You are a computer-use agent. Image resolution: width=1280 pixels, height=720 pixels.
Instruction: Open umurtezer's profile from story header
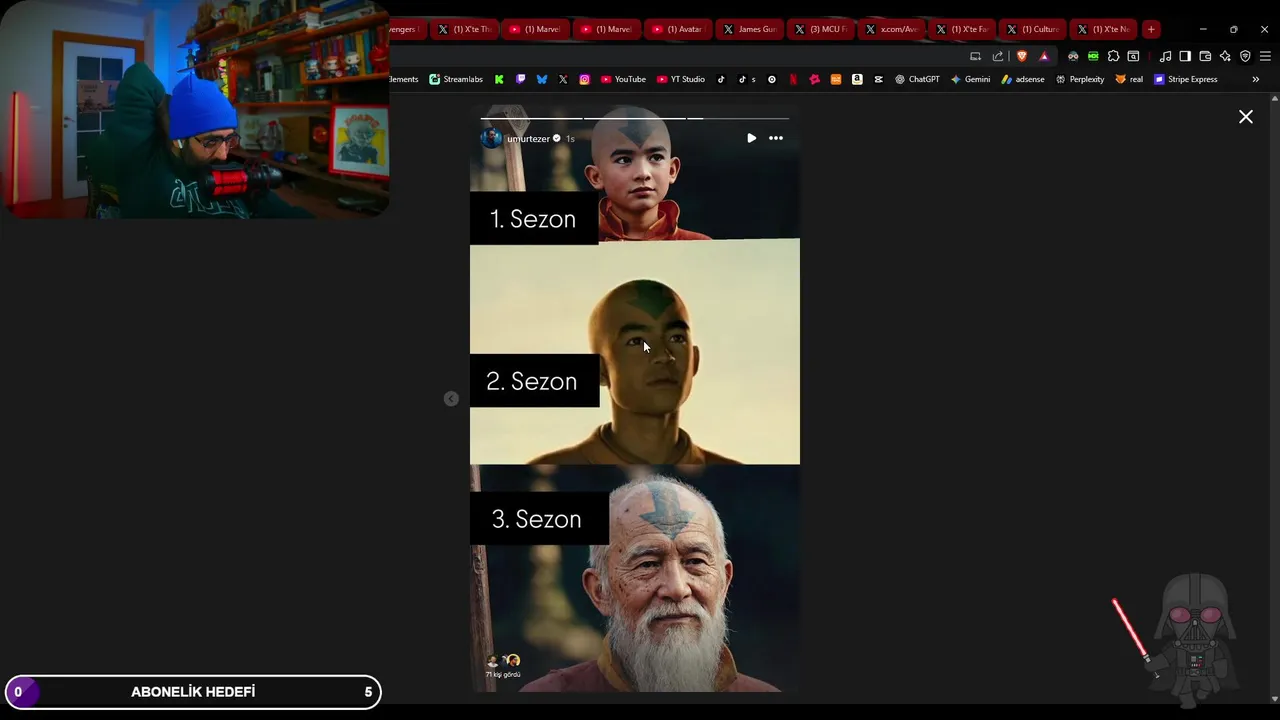pyautogui.click(x=528, y=139)
